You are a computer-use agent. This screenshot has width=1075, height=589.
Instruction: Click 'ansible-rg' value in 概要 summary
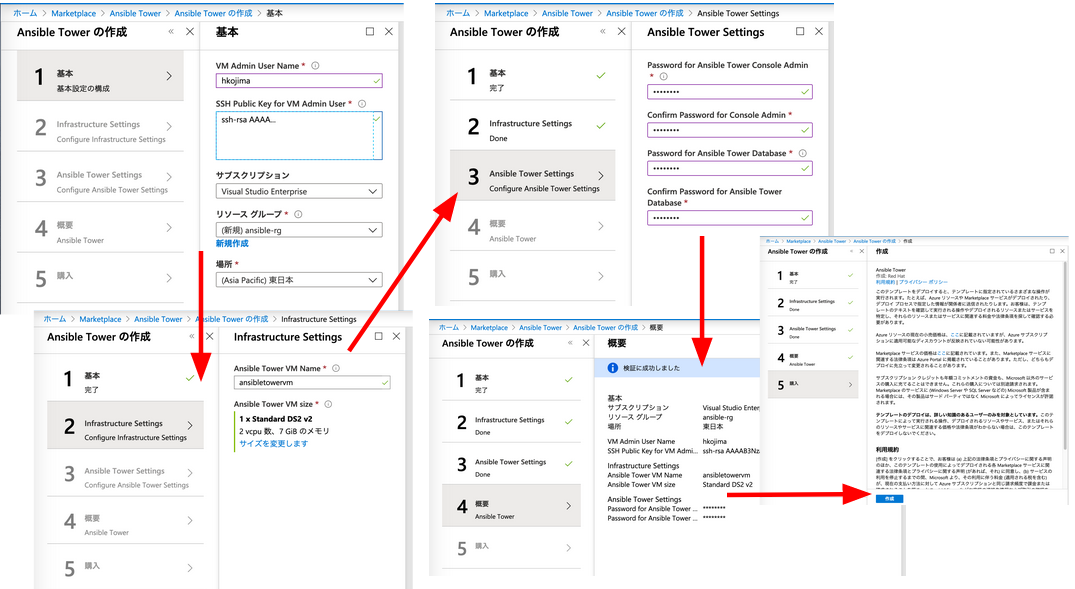718,417
